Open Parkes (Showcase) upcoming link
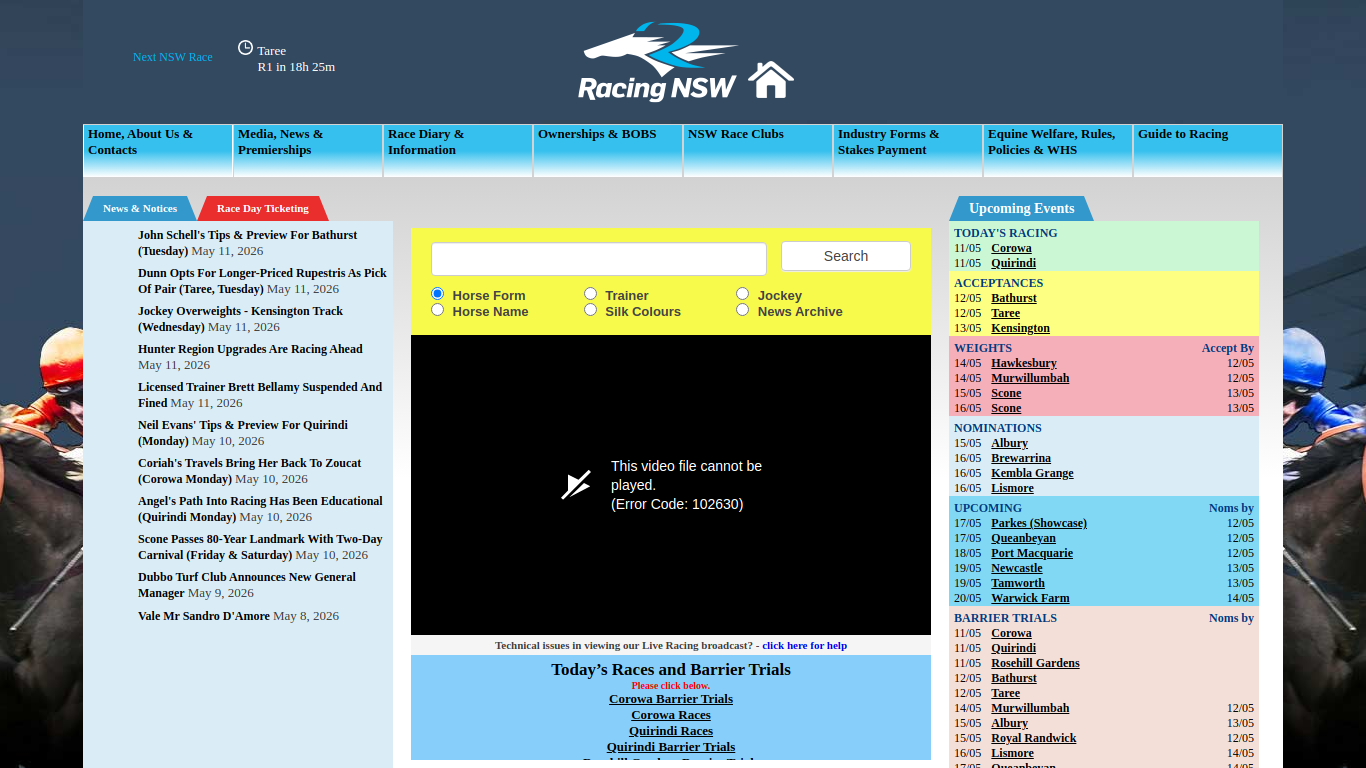Screen dimensions: 1366x768 [x=1039, y=523]
